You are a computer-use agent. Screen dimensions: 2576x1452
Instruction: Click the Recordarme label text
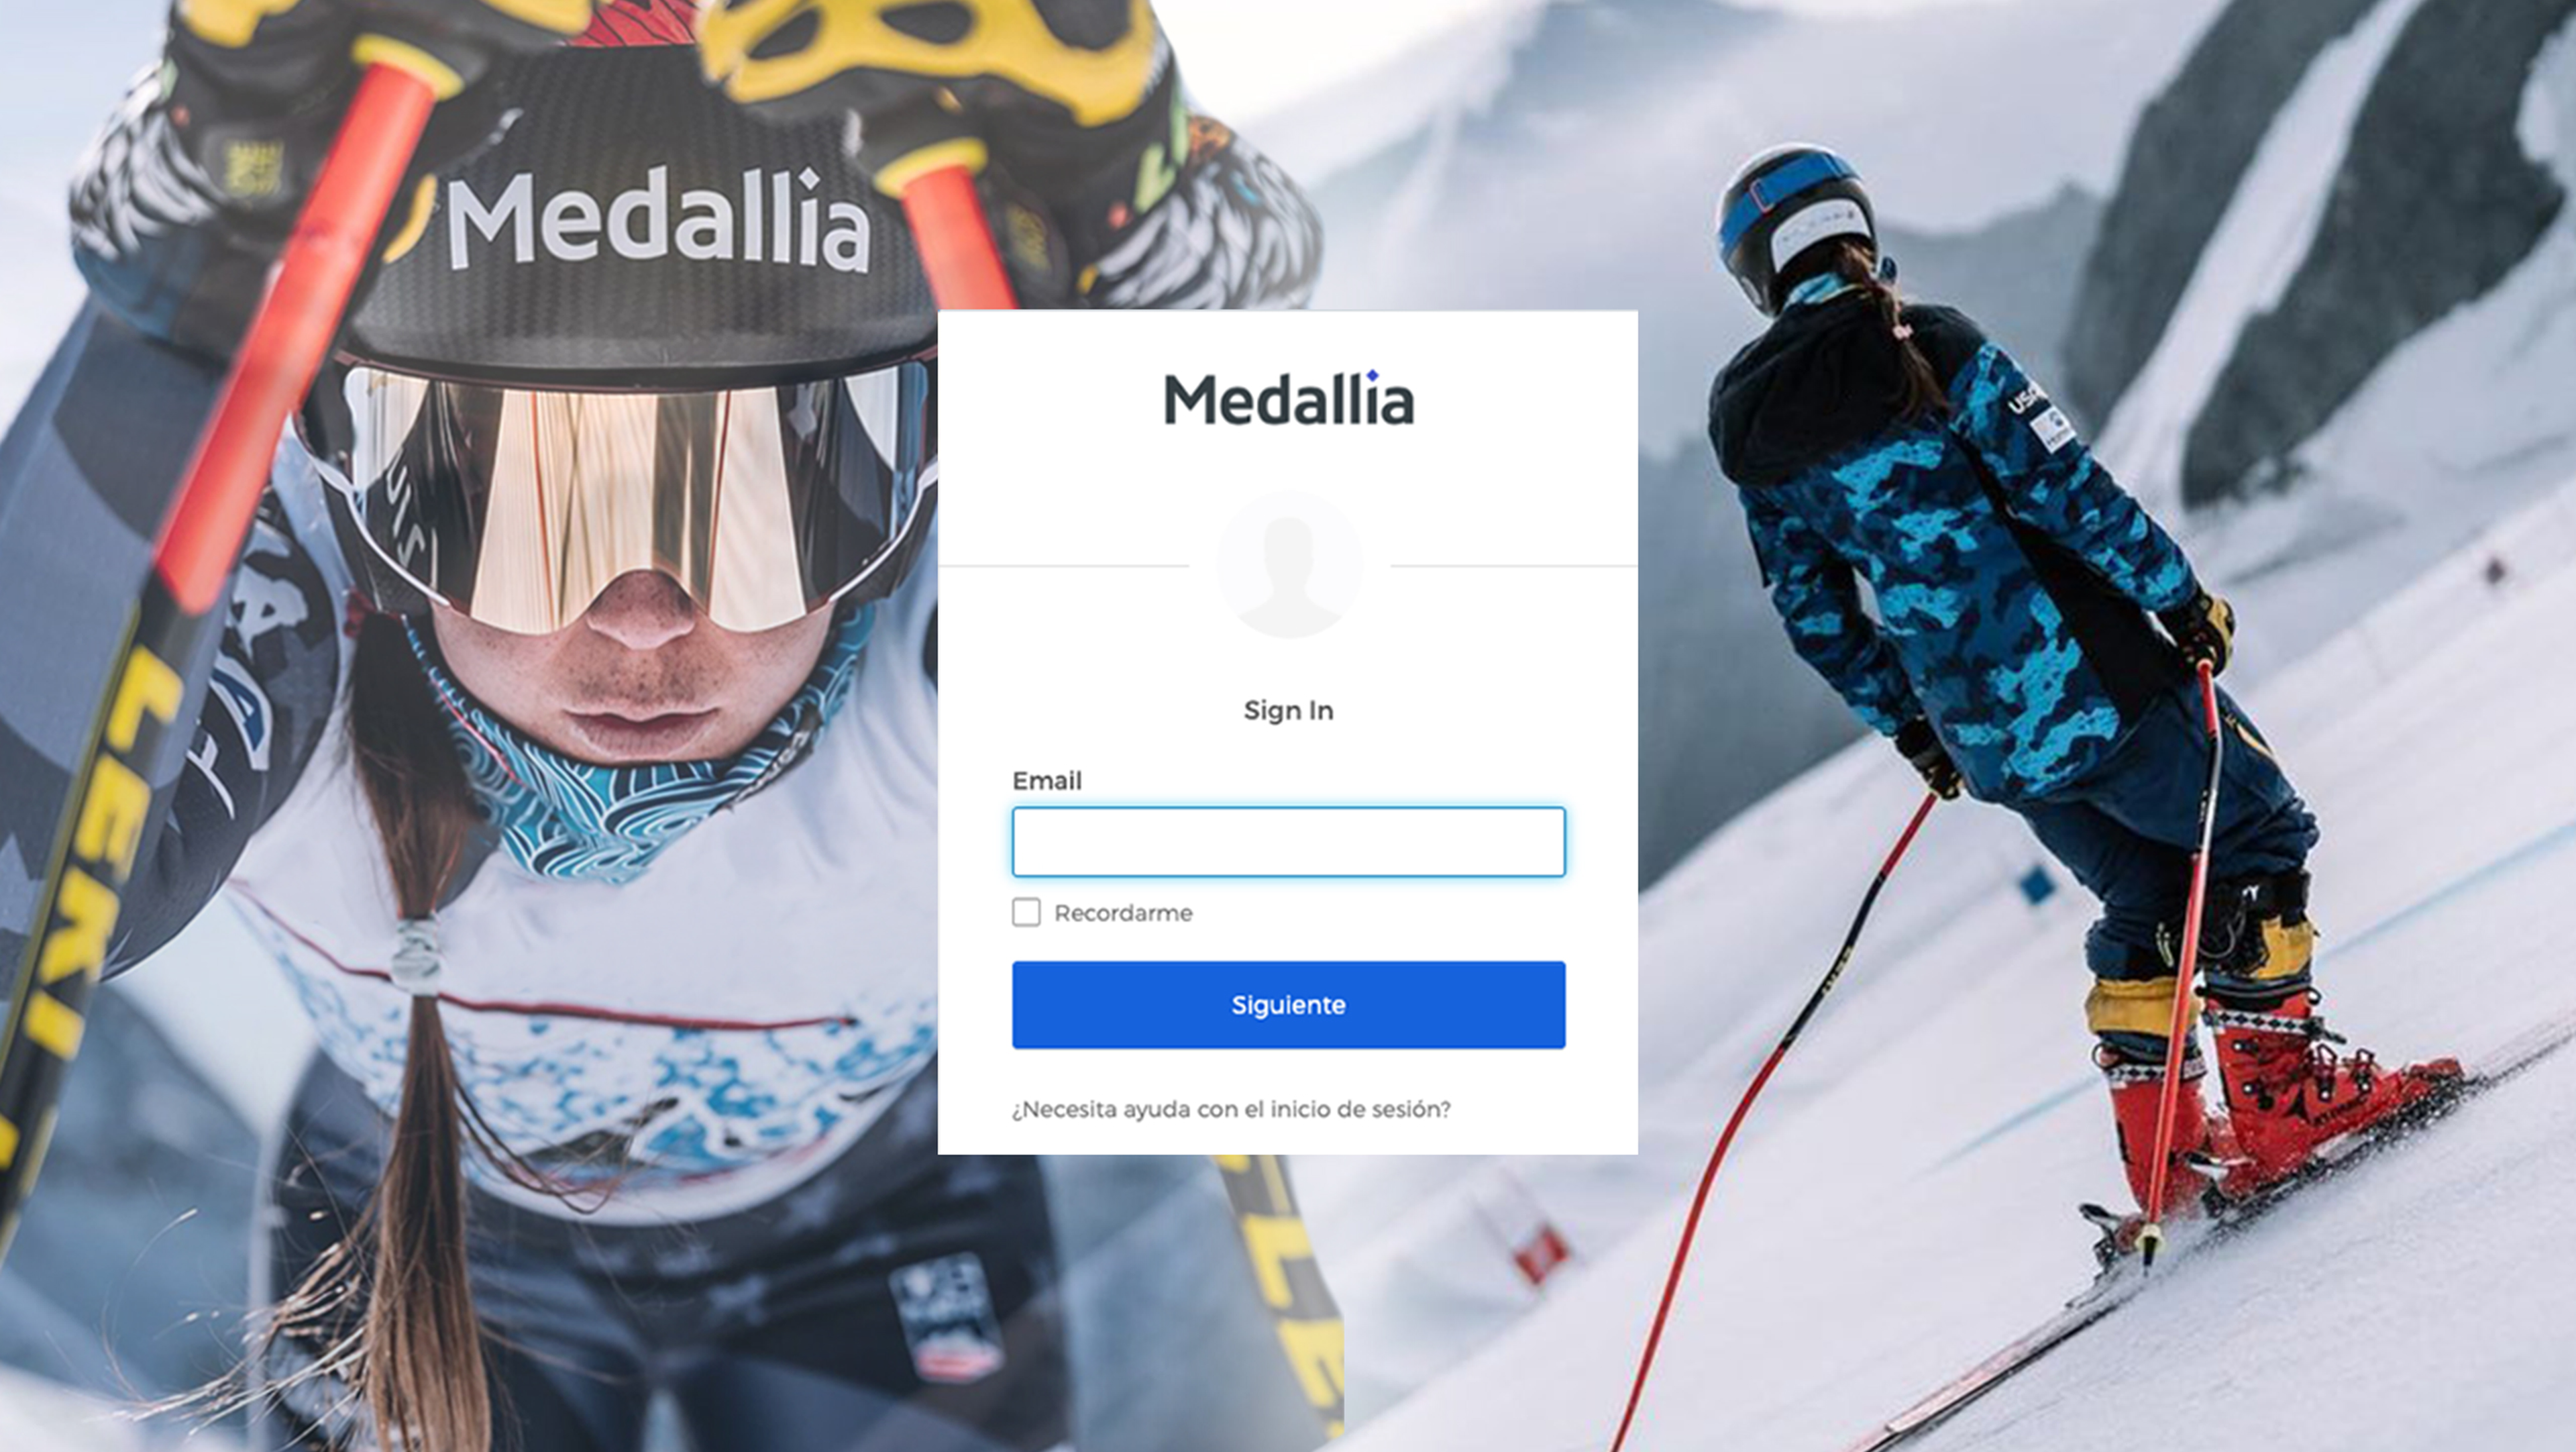coord(1123,913)
